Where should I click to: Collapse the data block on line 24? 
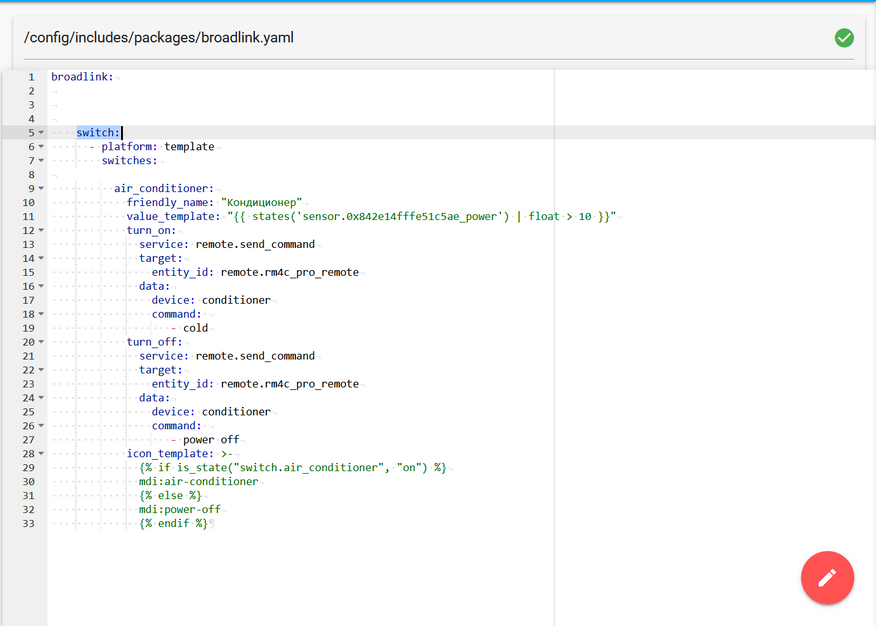point(41,398)
